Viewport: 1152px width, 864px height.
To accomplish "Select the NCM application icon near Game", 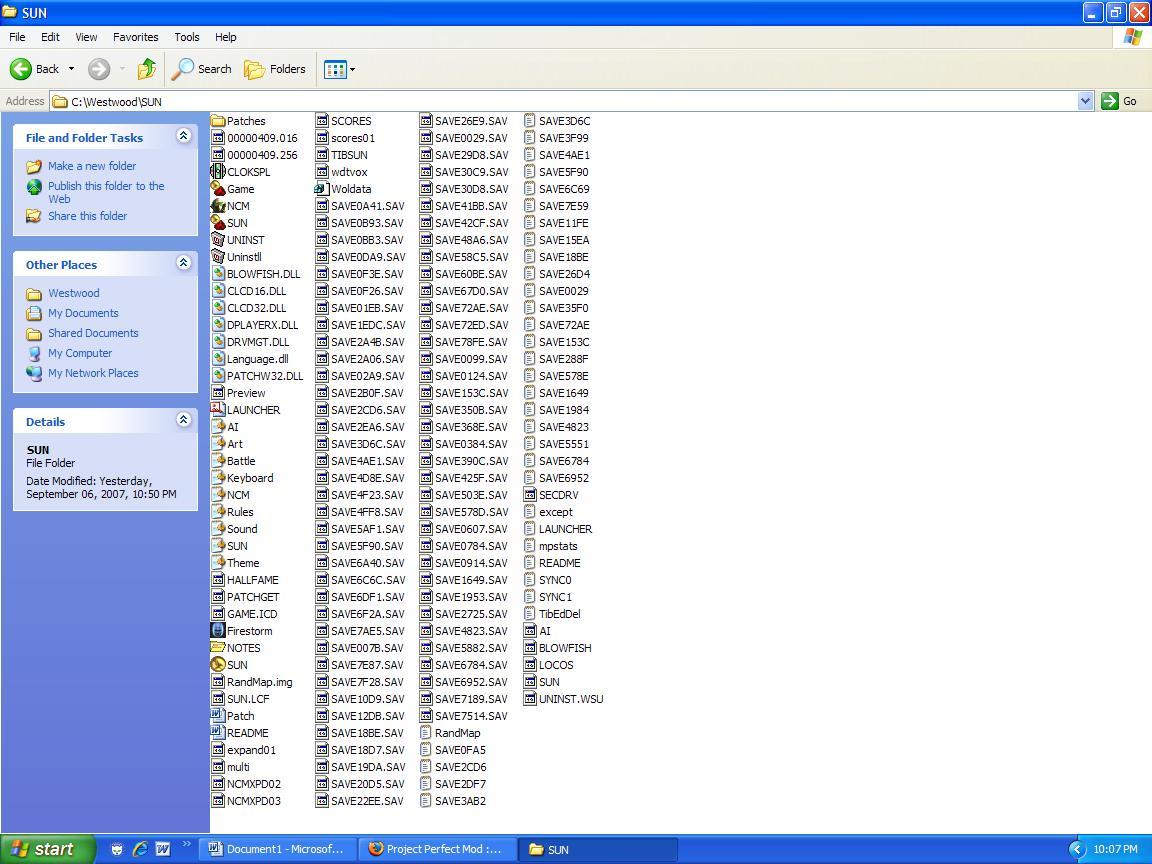I will click(217, 206).
